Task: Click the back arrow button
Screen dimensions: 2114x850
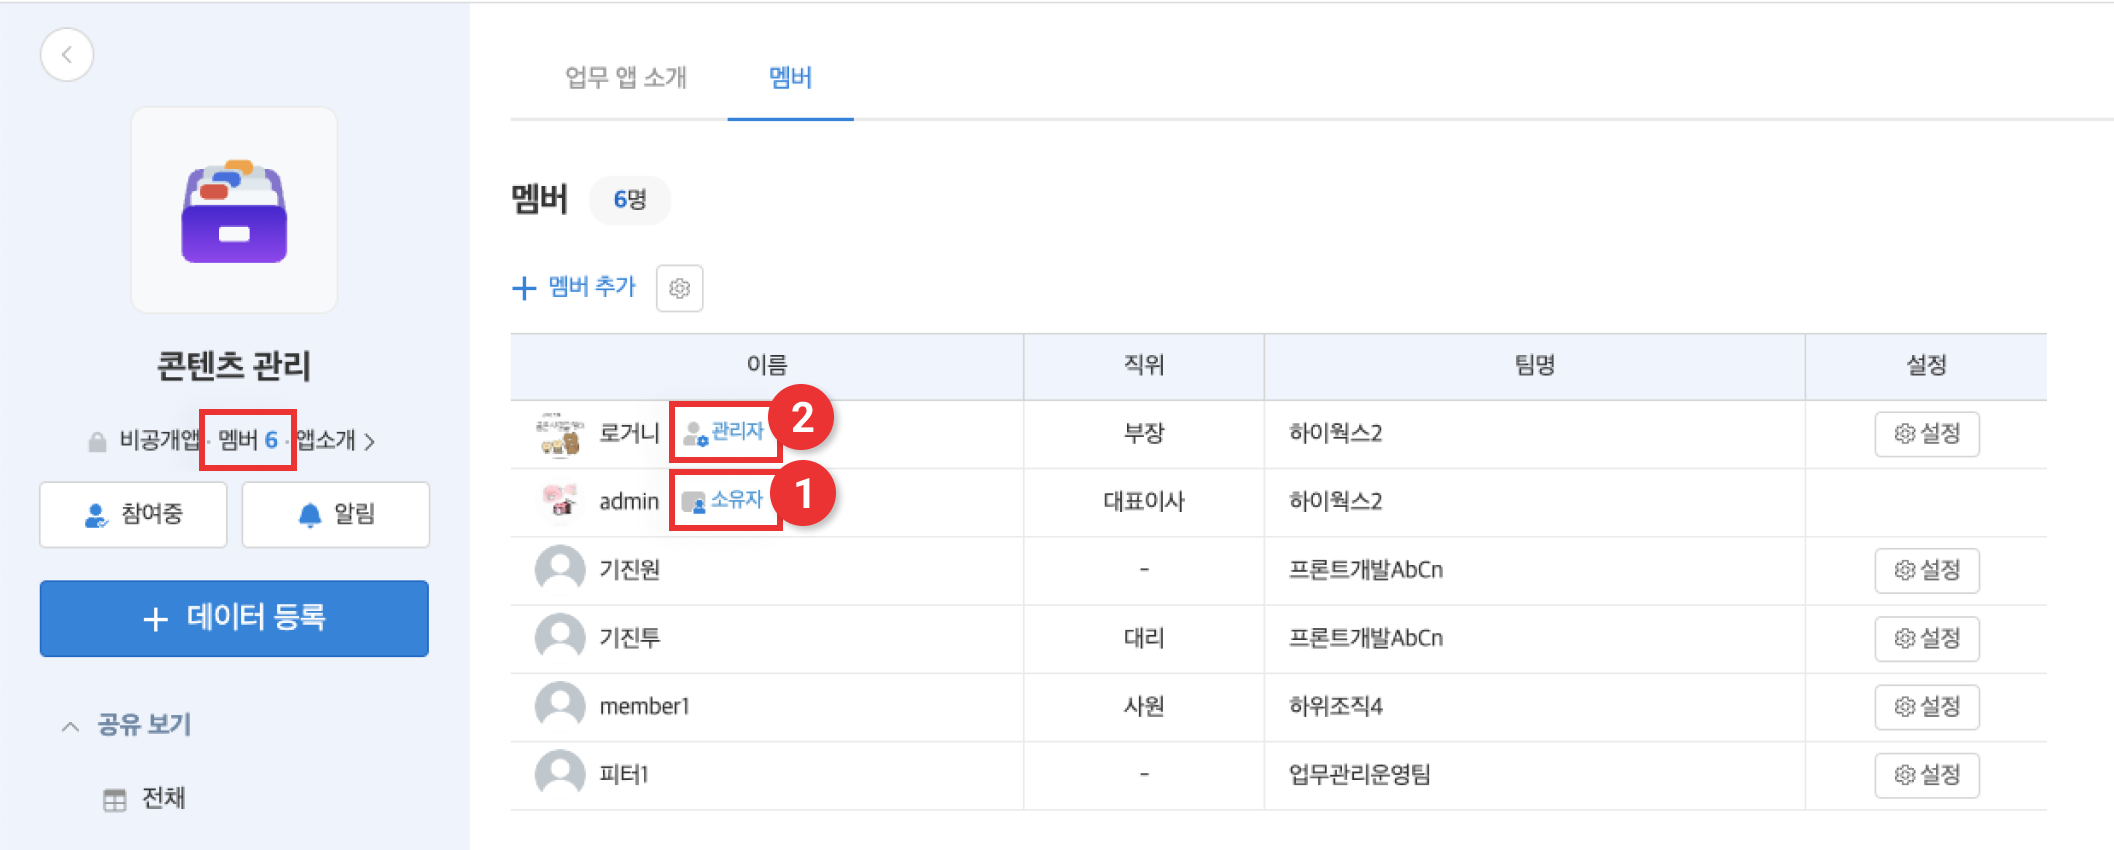Action: point(67,55)
